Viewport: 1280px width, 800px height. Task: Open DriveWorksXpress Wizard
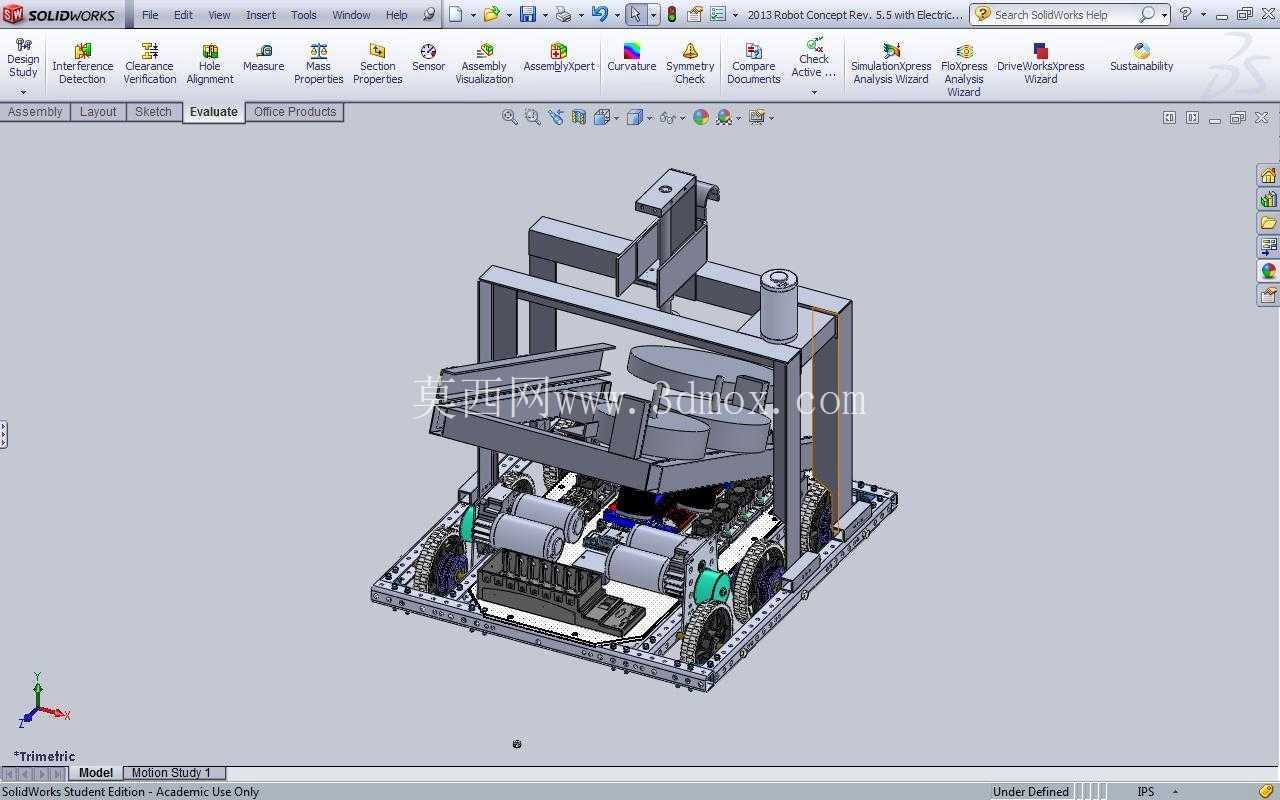1041,64
